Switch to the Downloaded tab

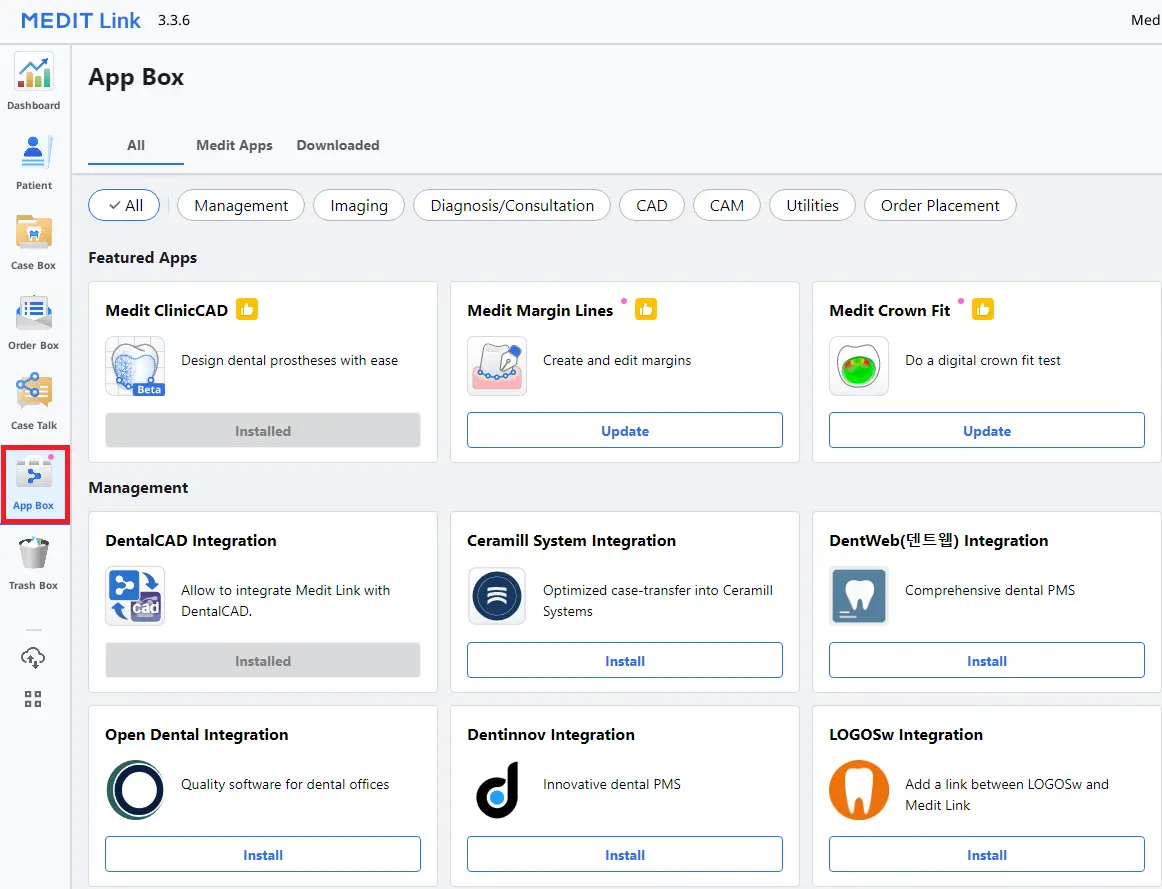(x=337, y=145)
